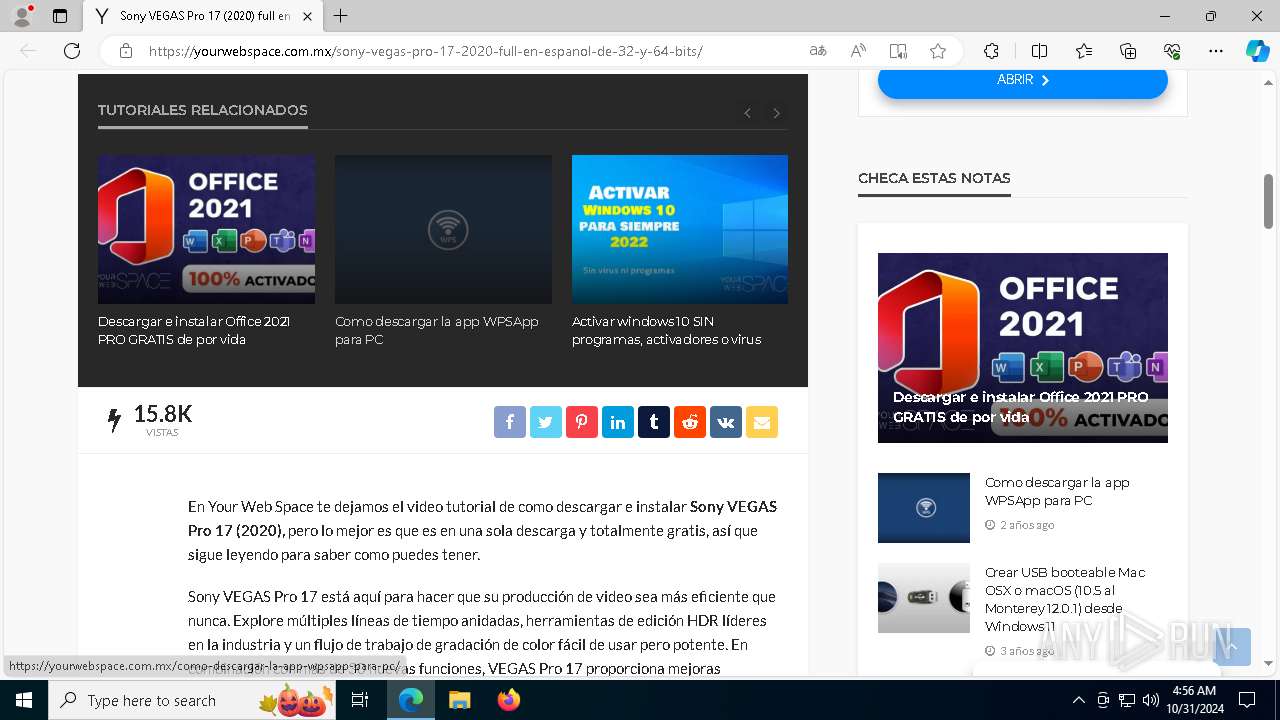
Task: Open Copilot sidebar icon
Action: point(1257,51)
